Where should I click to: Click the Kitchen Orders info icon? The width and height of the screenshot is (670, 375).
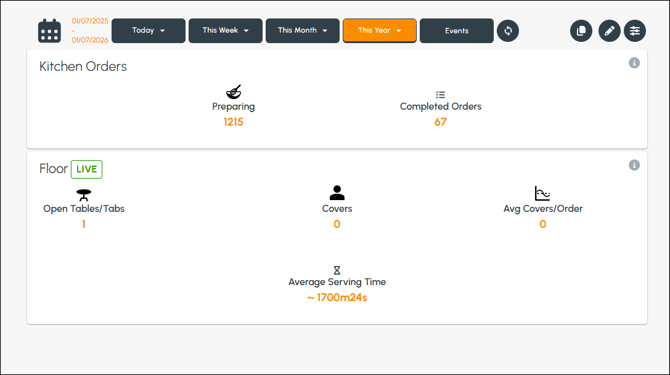(x=634, y=63)
